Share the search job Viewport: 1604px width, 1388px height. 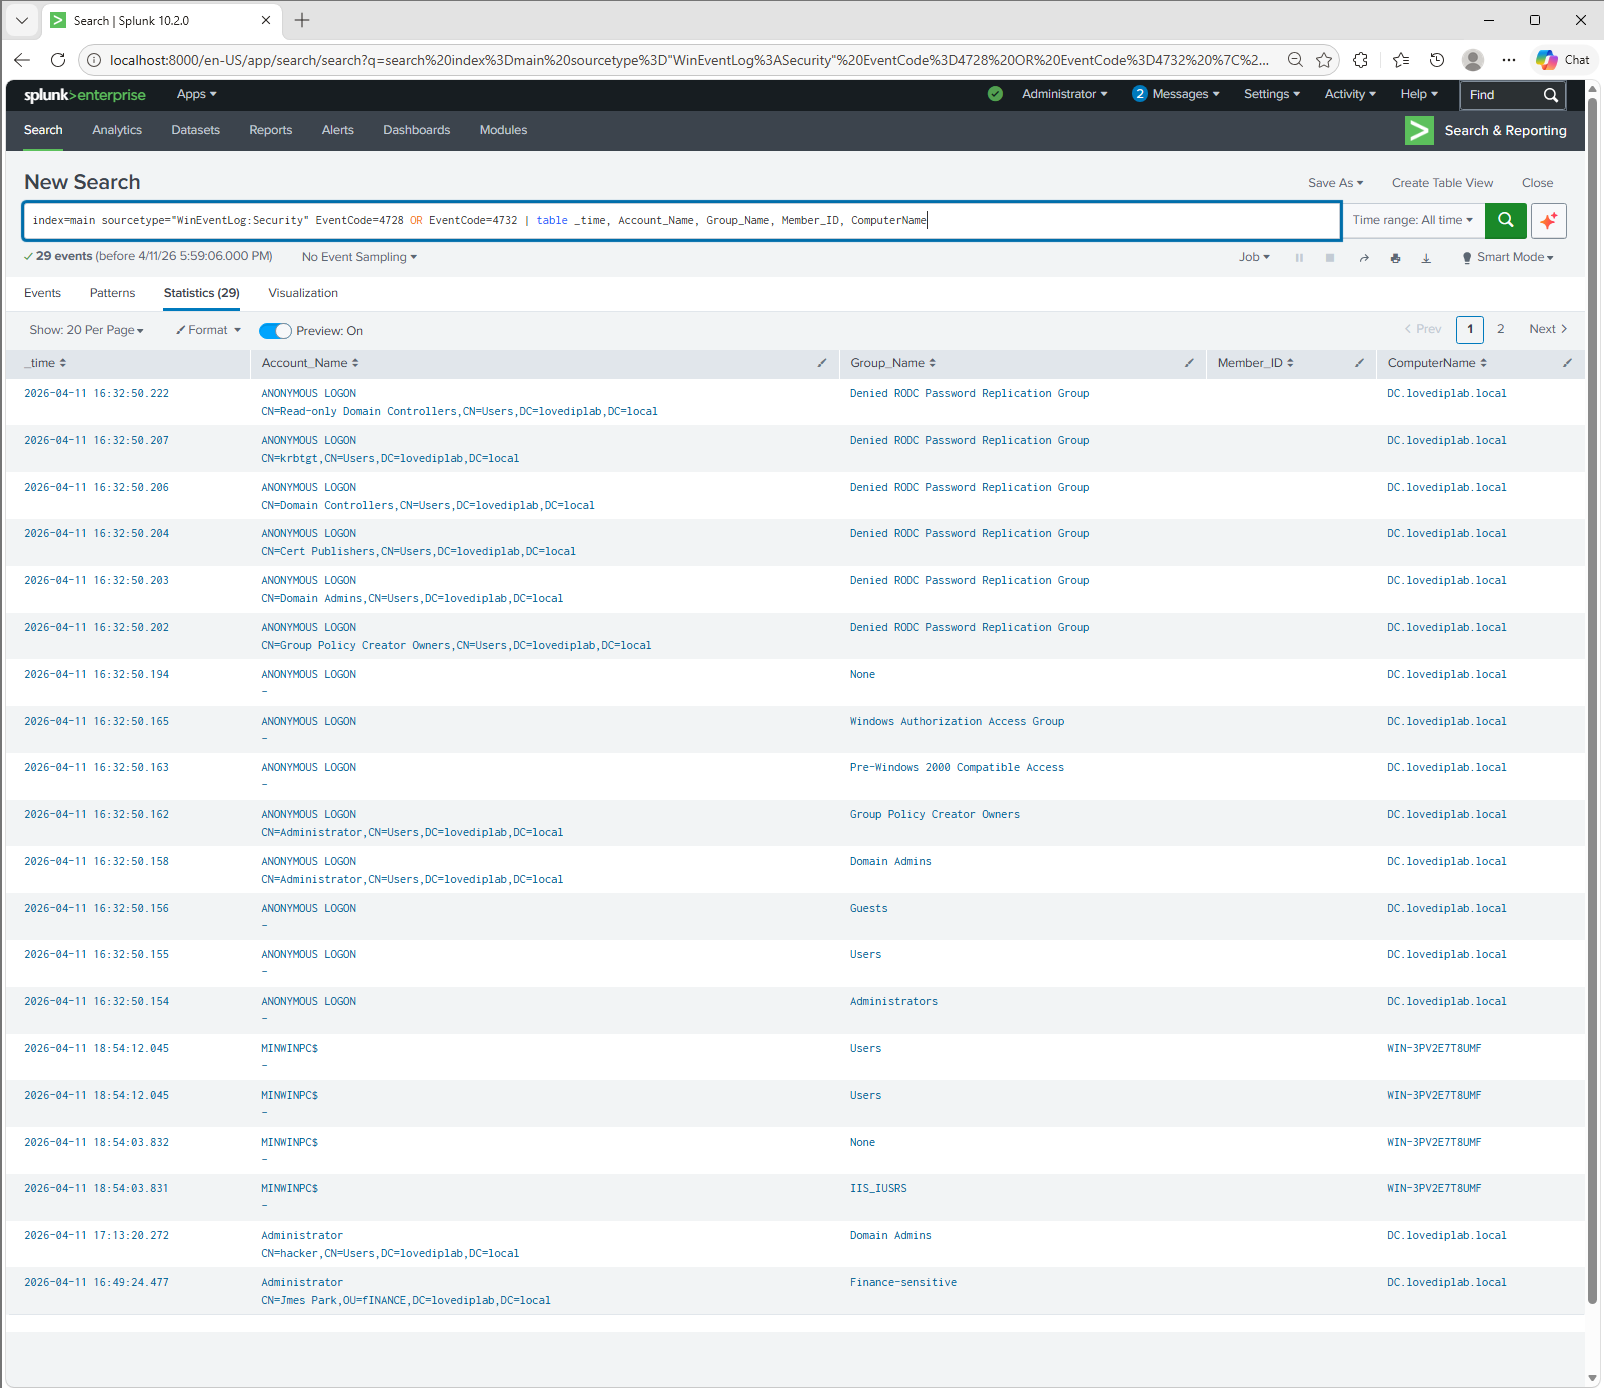pyautogui.click(x=1364, y=258)
